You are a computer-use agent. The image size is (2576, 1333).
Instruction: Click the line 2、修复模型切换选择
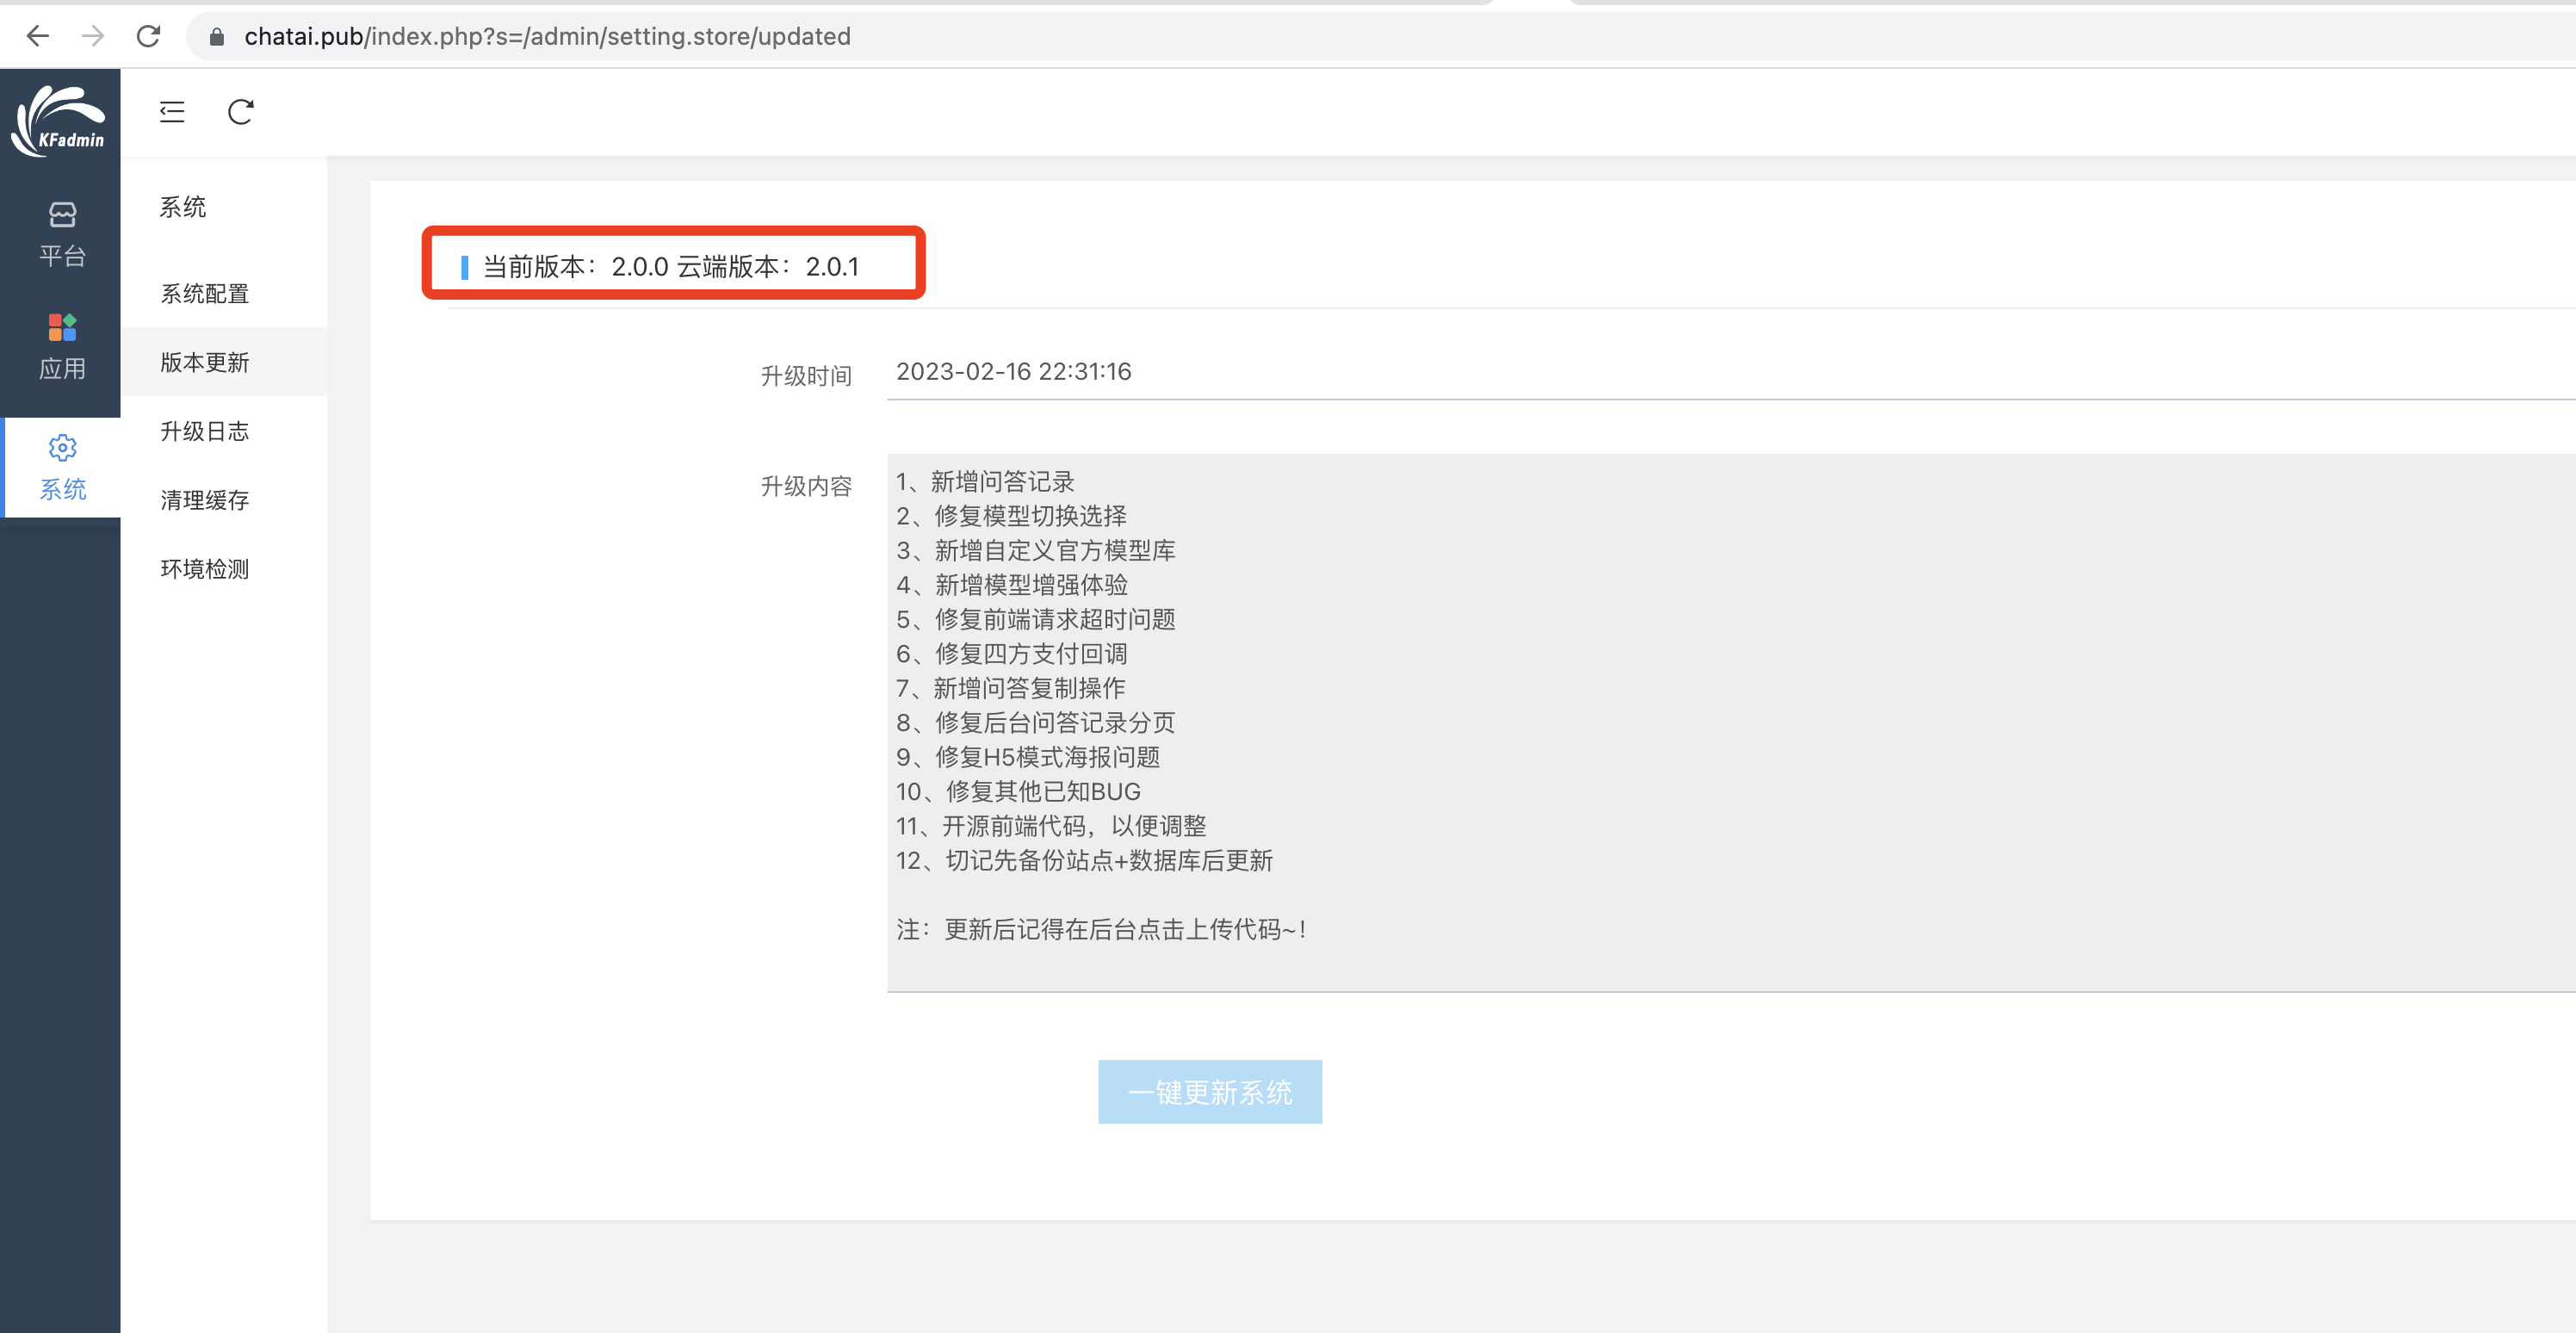tap(1011, 516)
